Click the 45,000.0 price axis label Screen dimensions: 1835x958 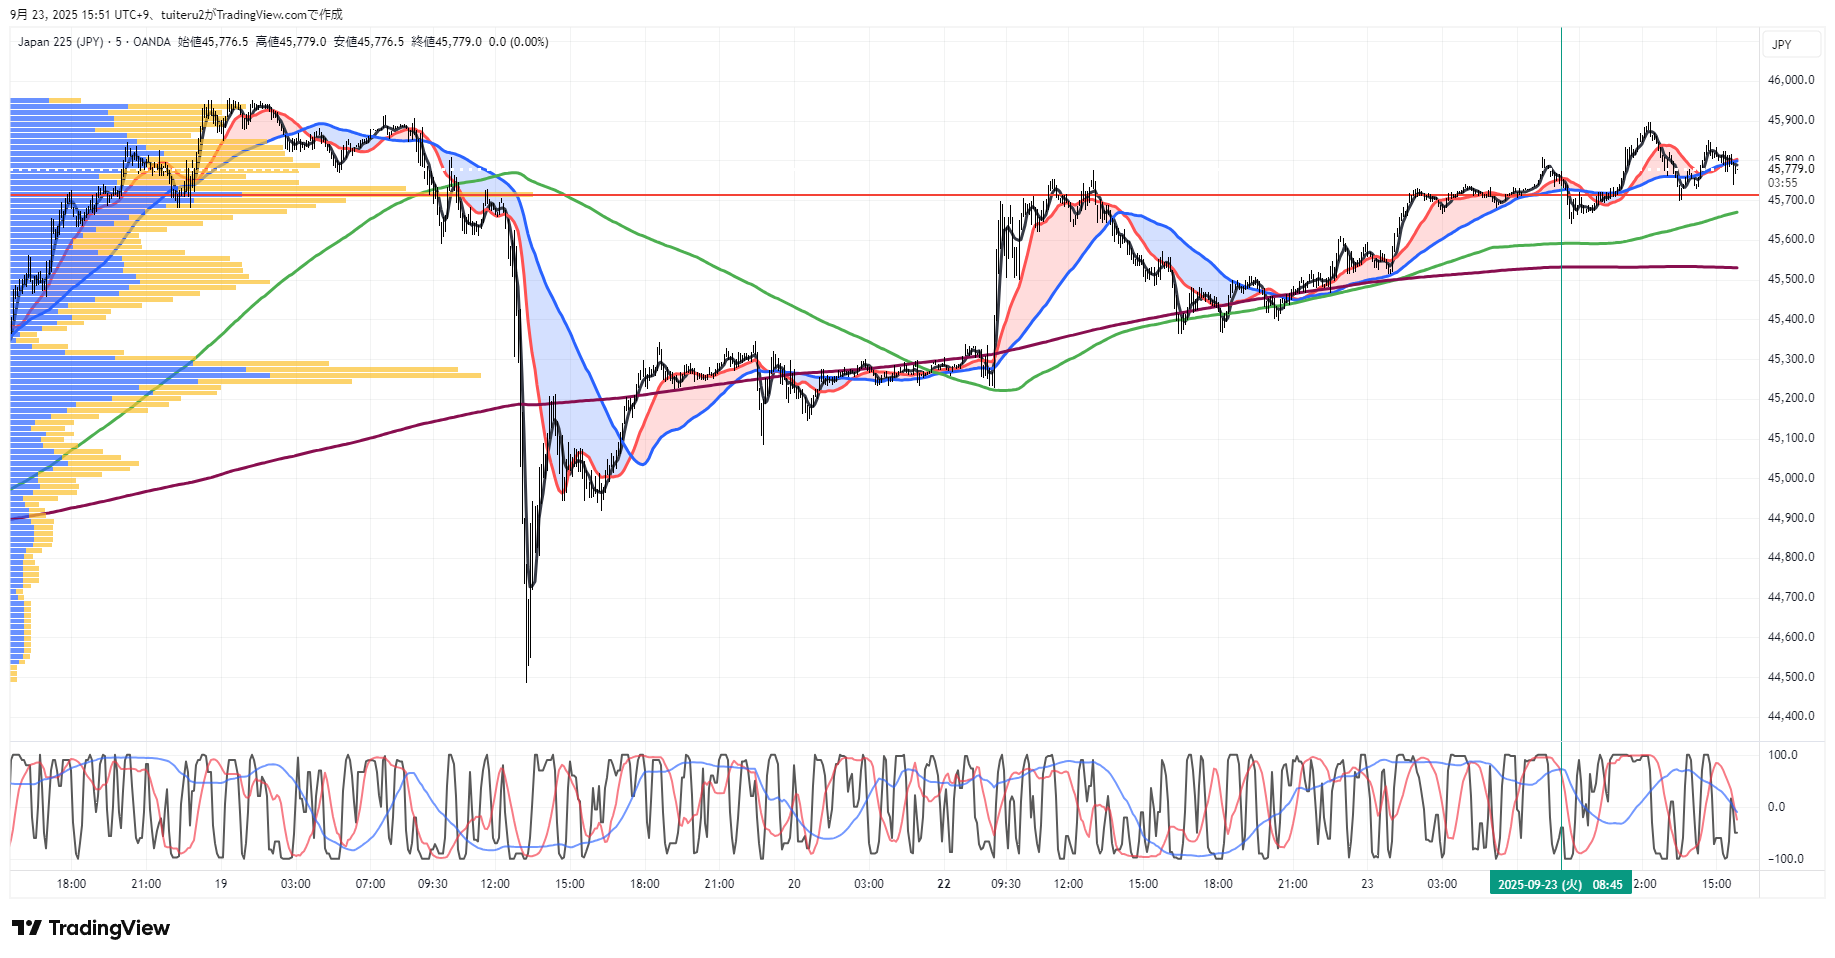(1790, 478)
